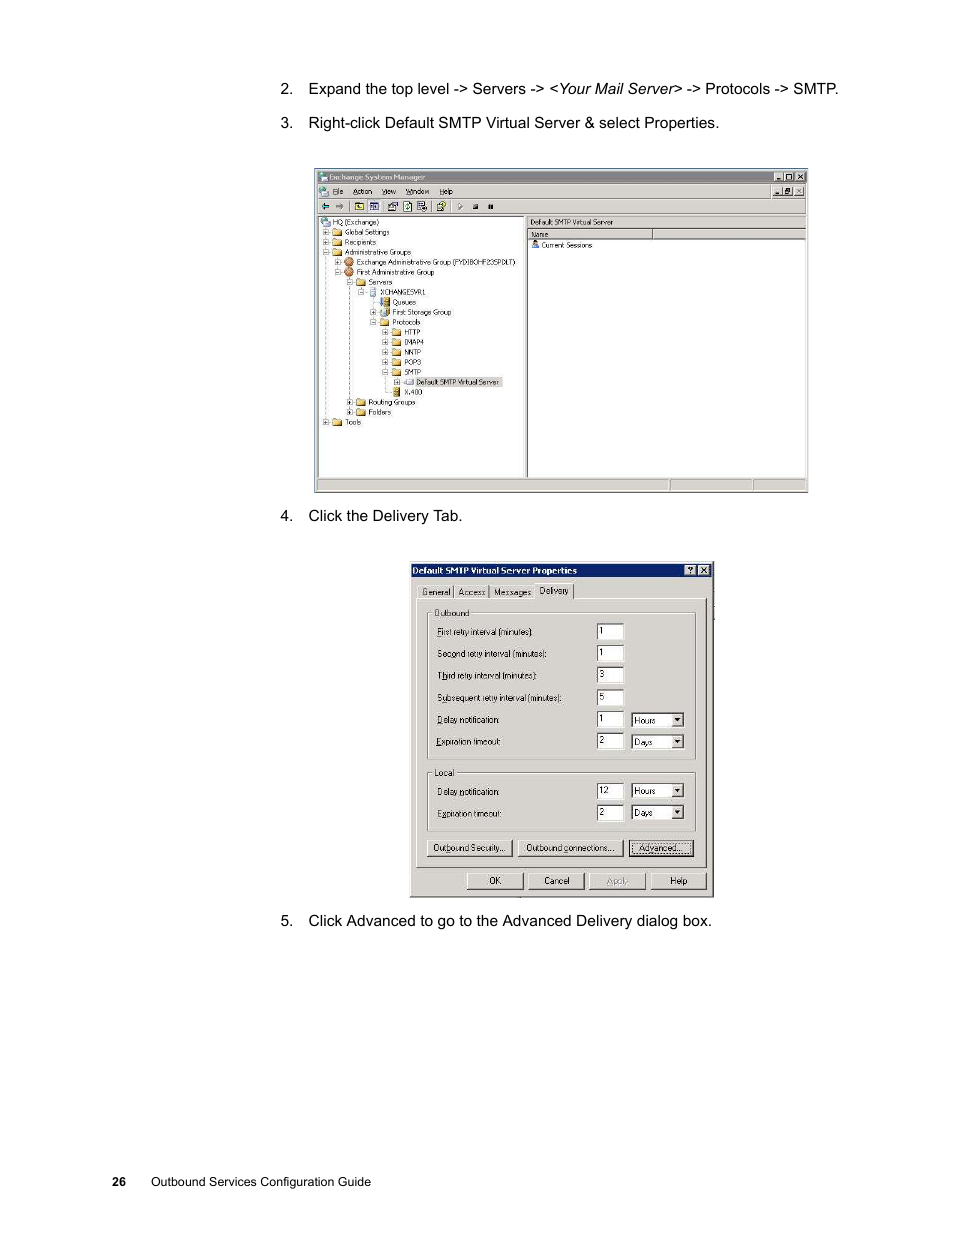Screen dimensions: 954x1235
Task: Click the XCHANGESVR1 server icon
Action: [x=373, y=292]
